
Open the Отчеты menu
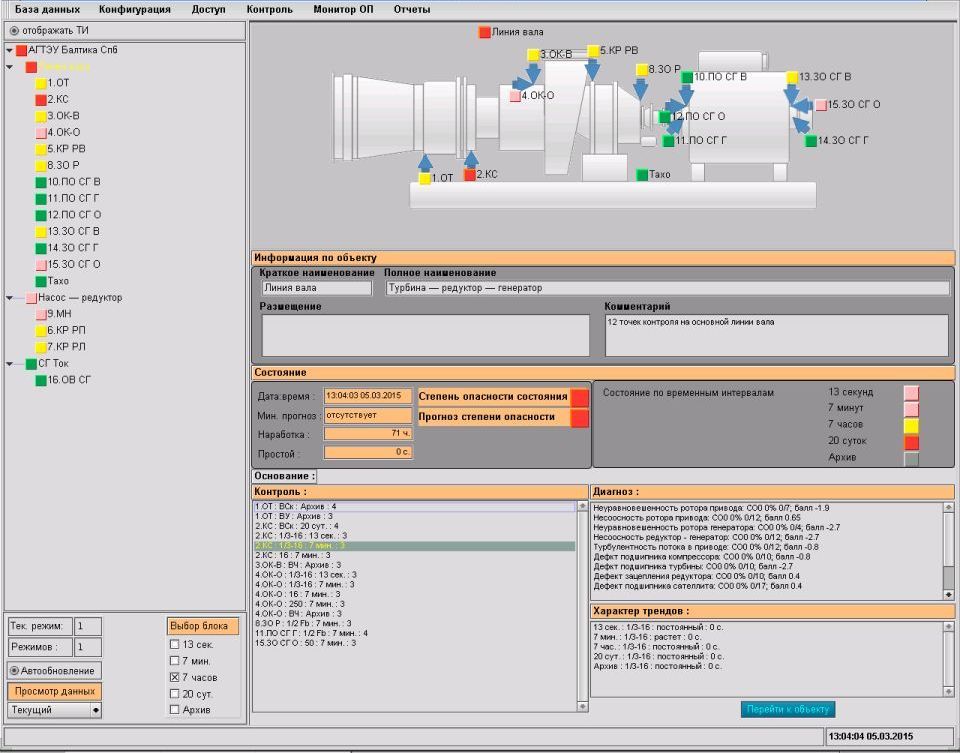411,9
